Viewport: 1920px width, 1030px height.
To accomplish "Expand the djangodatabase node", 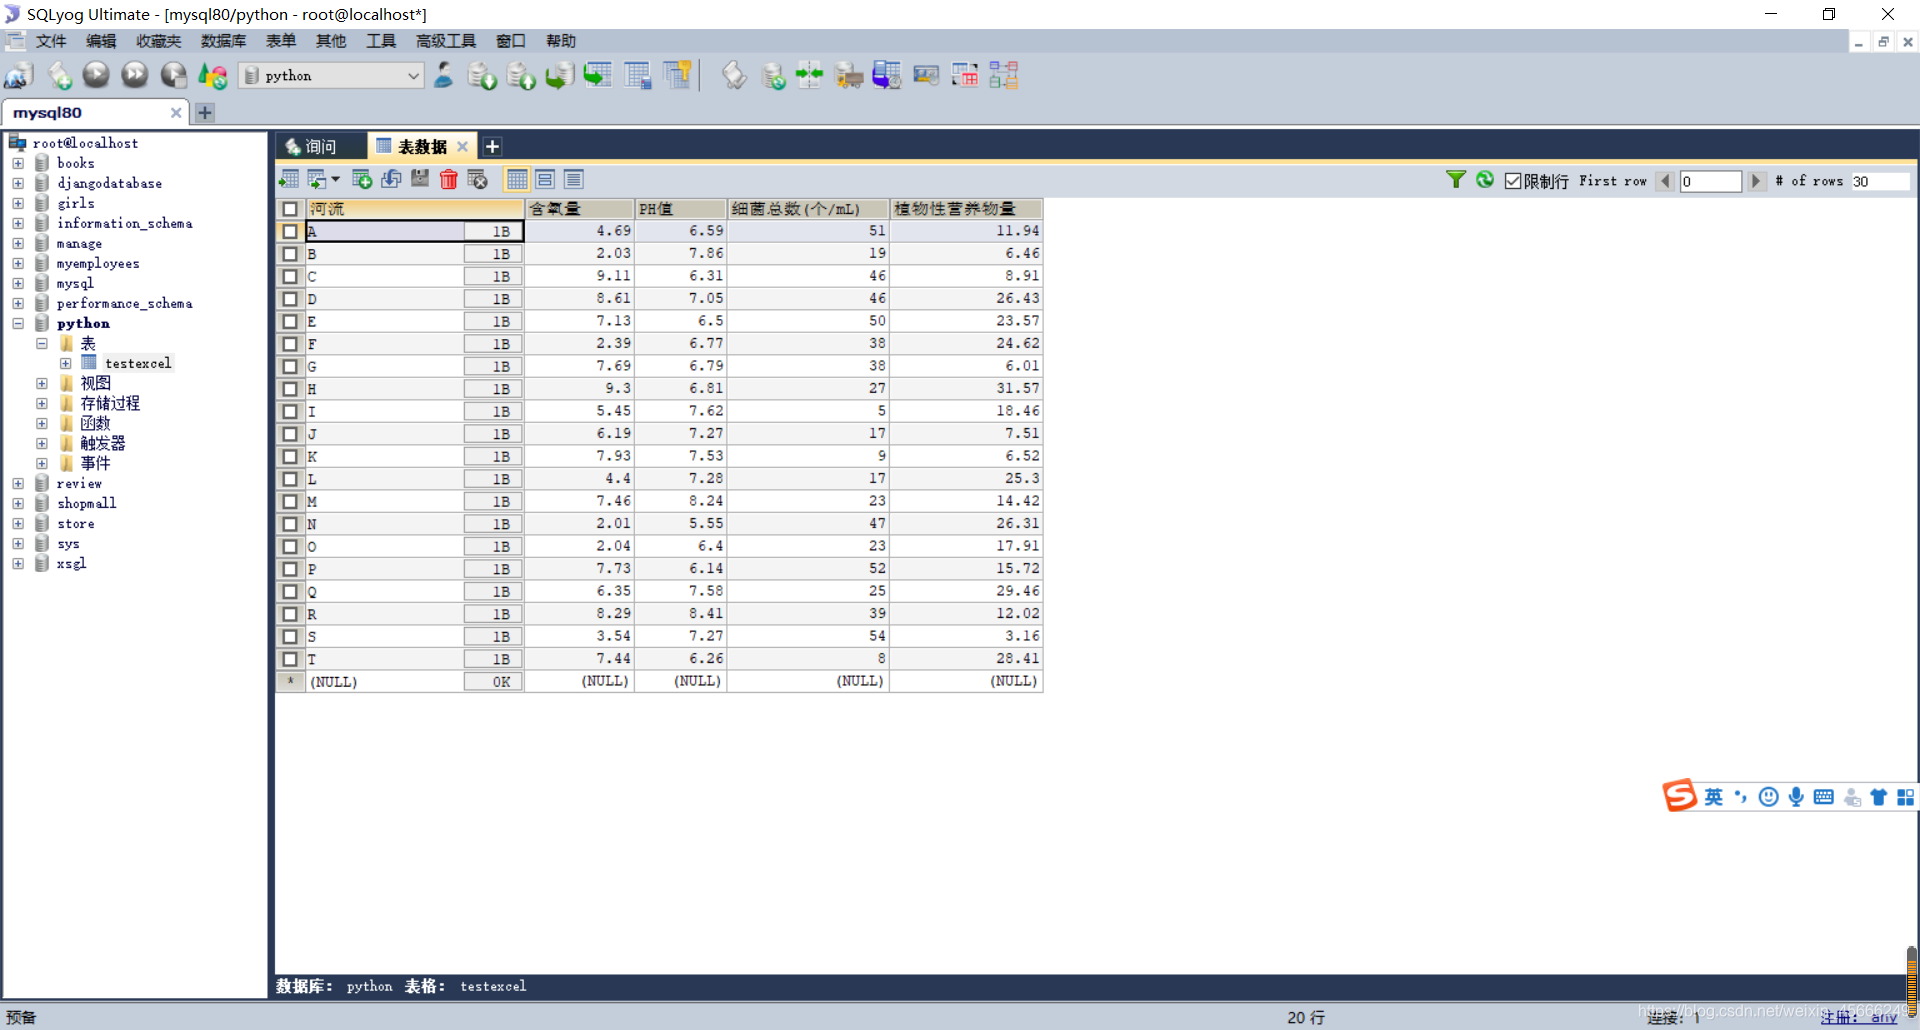I will (x=18, y=183).
